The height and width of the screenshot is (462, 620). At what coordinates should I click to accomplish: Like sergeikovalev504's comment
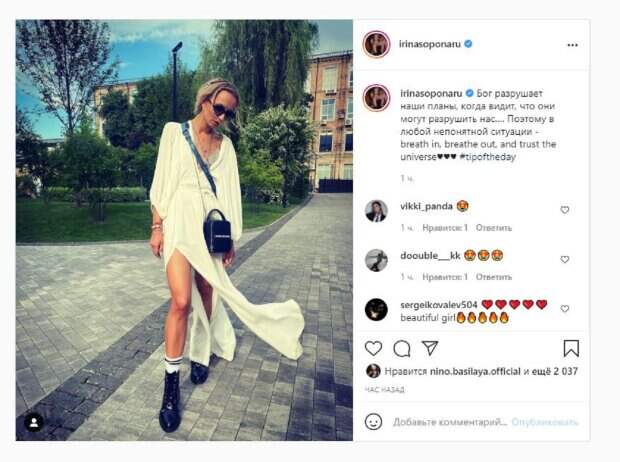coord(565,309)
